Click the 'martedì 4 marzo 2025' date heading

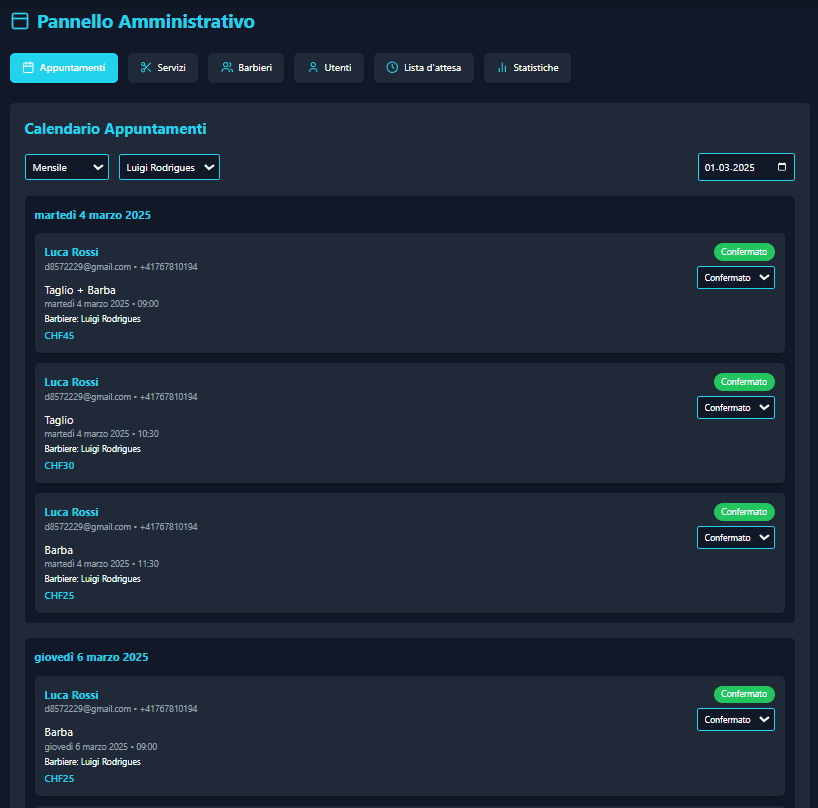[92, 215]
